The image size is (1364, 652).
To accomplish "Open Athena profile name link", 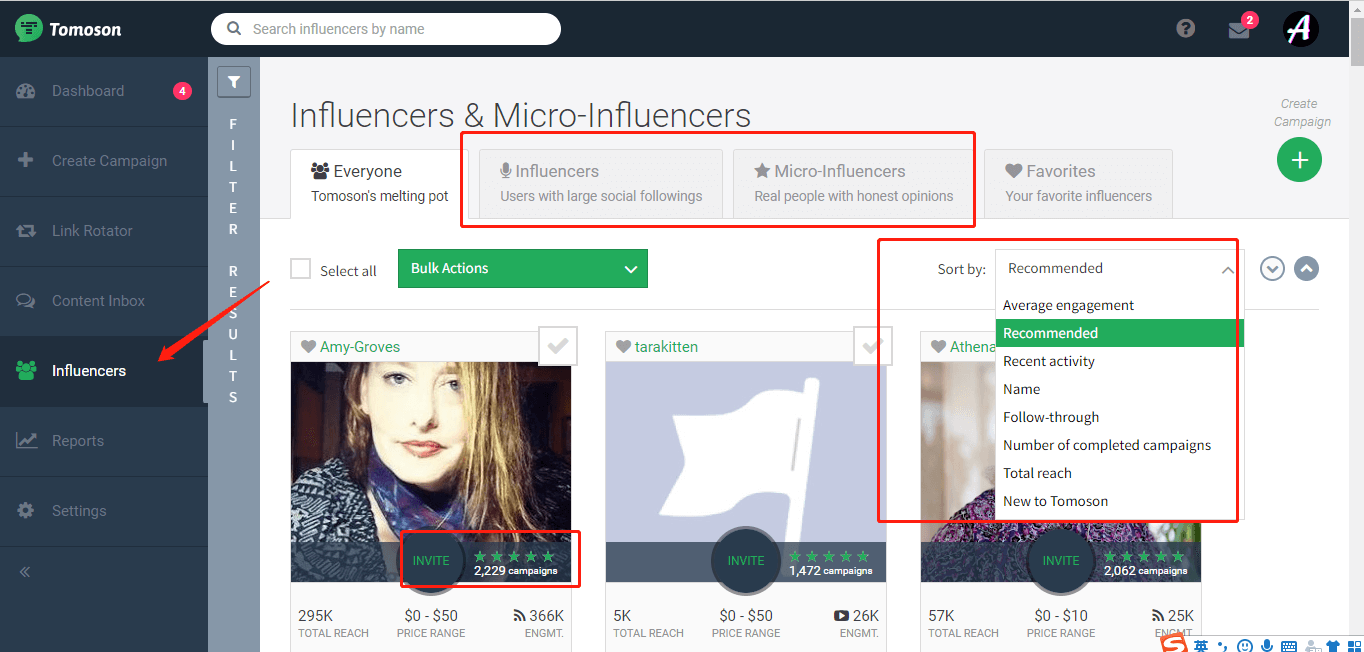I will point(973,347).
